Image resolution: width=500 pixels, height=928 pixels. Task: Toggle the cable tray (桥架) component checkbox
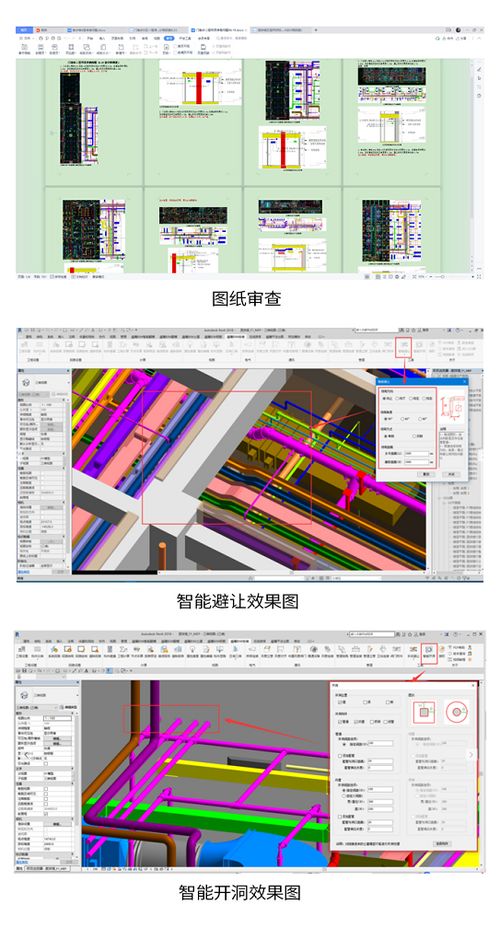tap(372, 721)
